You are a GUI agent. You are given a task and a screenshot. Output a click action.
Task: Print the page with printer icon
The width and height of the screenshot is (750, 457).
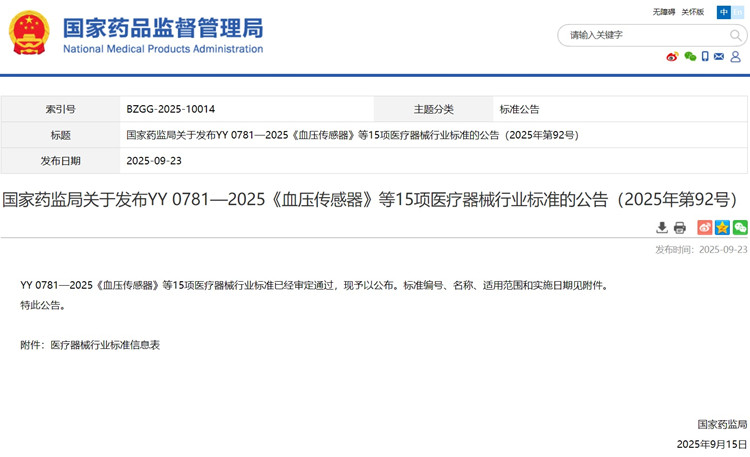tap(680, 228)
